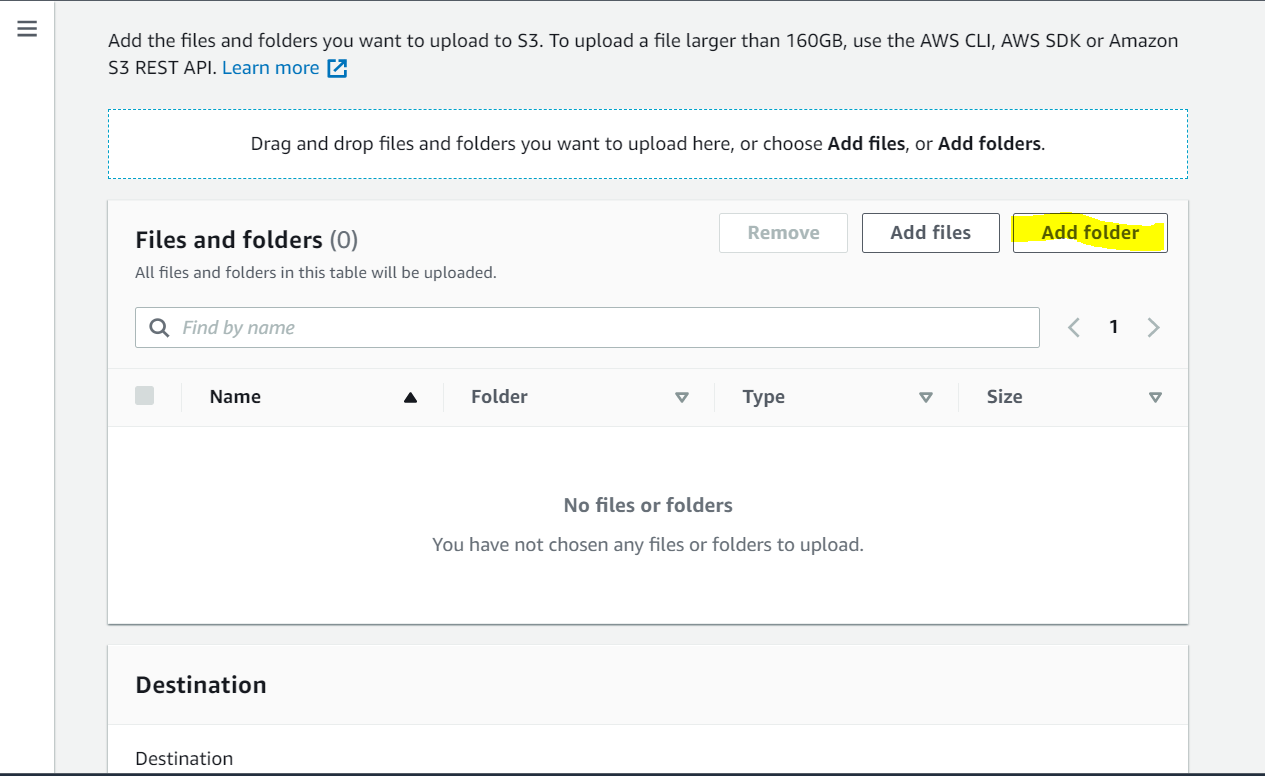Sort by the Type column arrow
This screenshot has width=1265, height=776.
[926, 398]
